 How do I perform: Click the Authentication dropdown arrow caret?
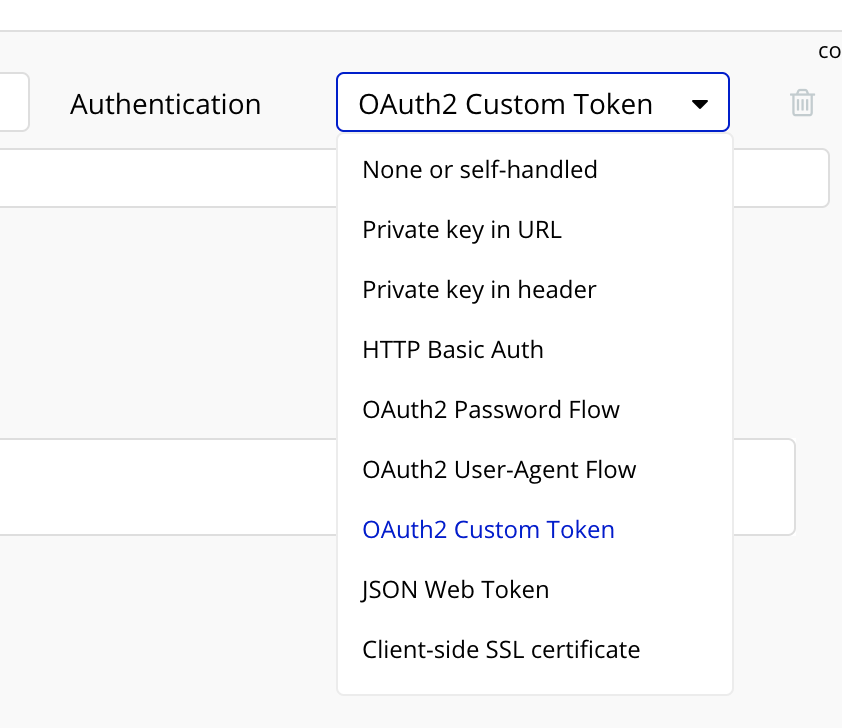click(700, 104)
